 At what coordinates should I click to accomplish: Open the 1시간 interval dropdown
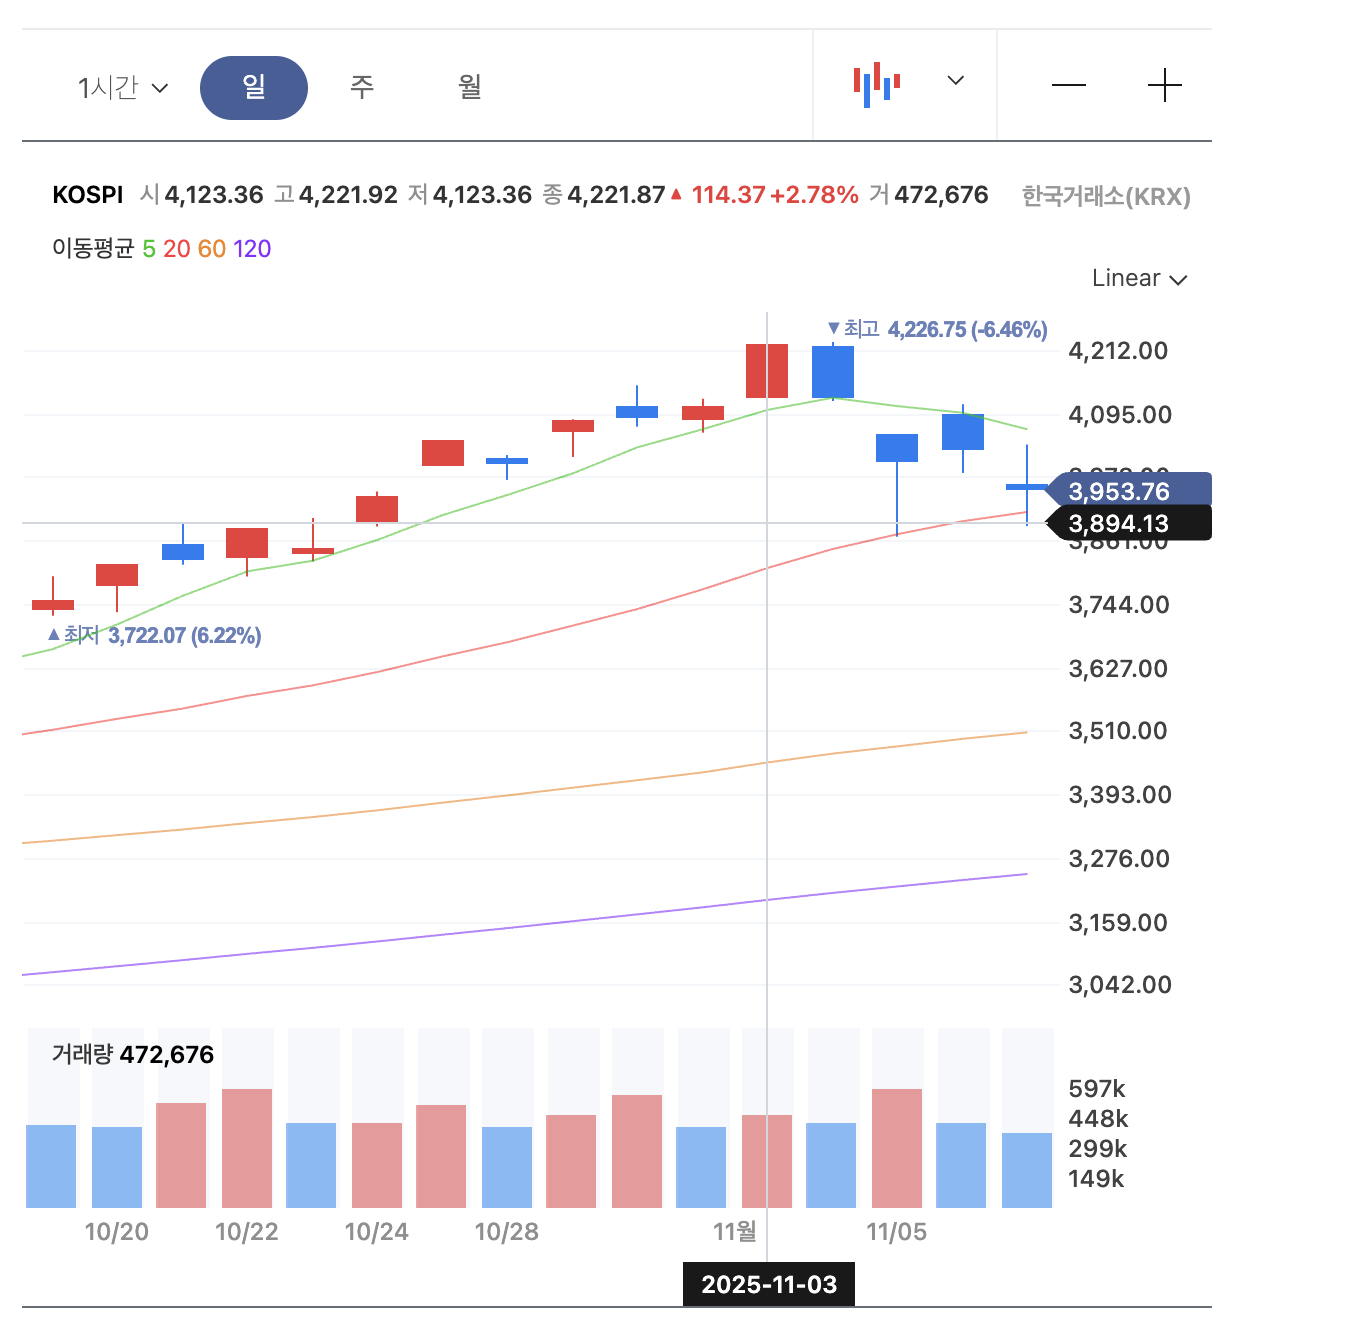(x=123, y=88)
